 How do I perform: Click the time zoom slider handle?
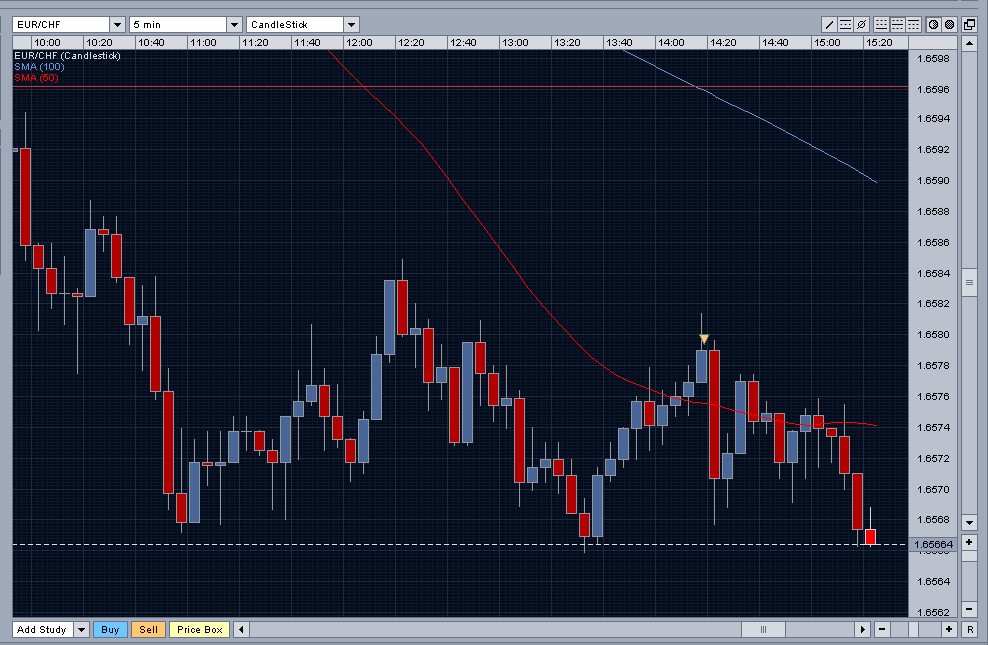click(914, 629)
